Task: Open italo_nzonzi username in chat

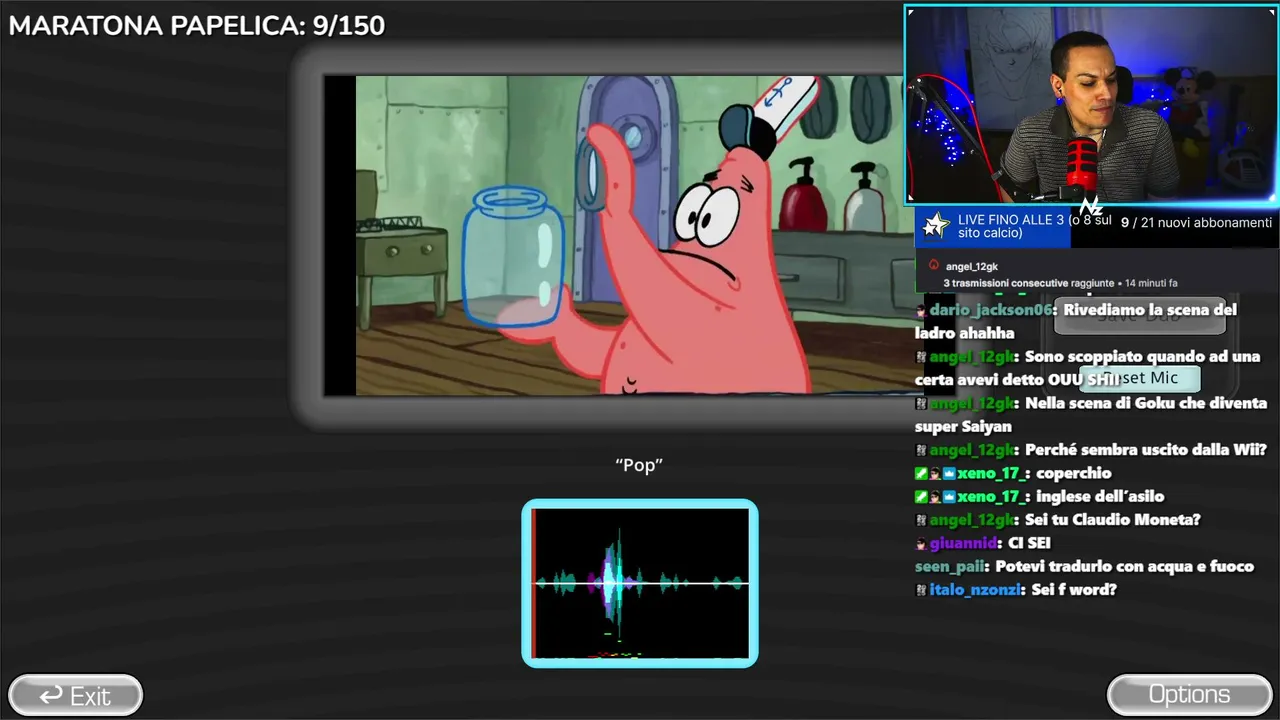Action: pos(975,589)
